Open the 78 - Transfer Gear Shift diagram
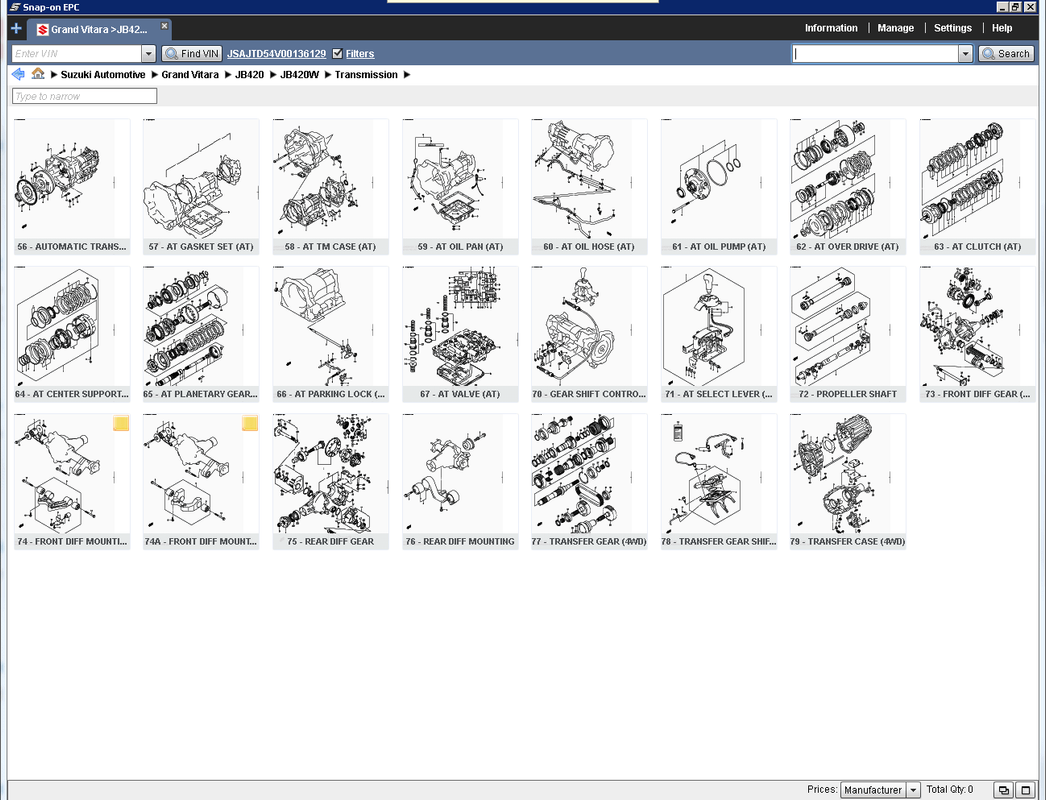The height and width of the screenshot is (800, 1046). (x=718, y=482)
